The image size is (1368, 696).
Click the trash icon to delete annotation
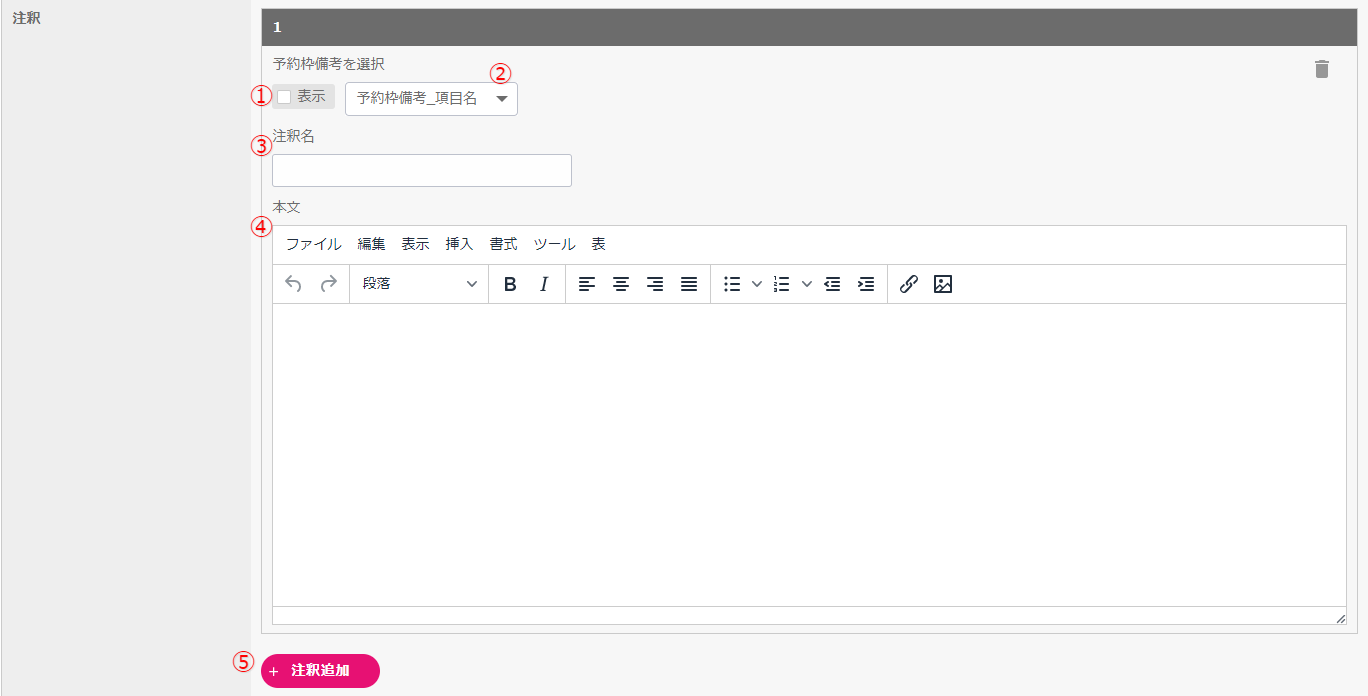1322,69
